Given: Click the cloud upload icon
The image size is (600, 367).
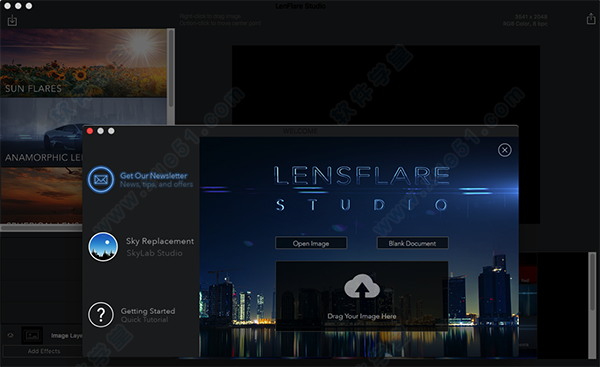Looking at the screenshot, I should point(362,286).
